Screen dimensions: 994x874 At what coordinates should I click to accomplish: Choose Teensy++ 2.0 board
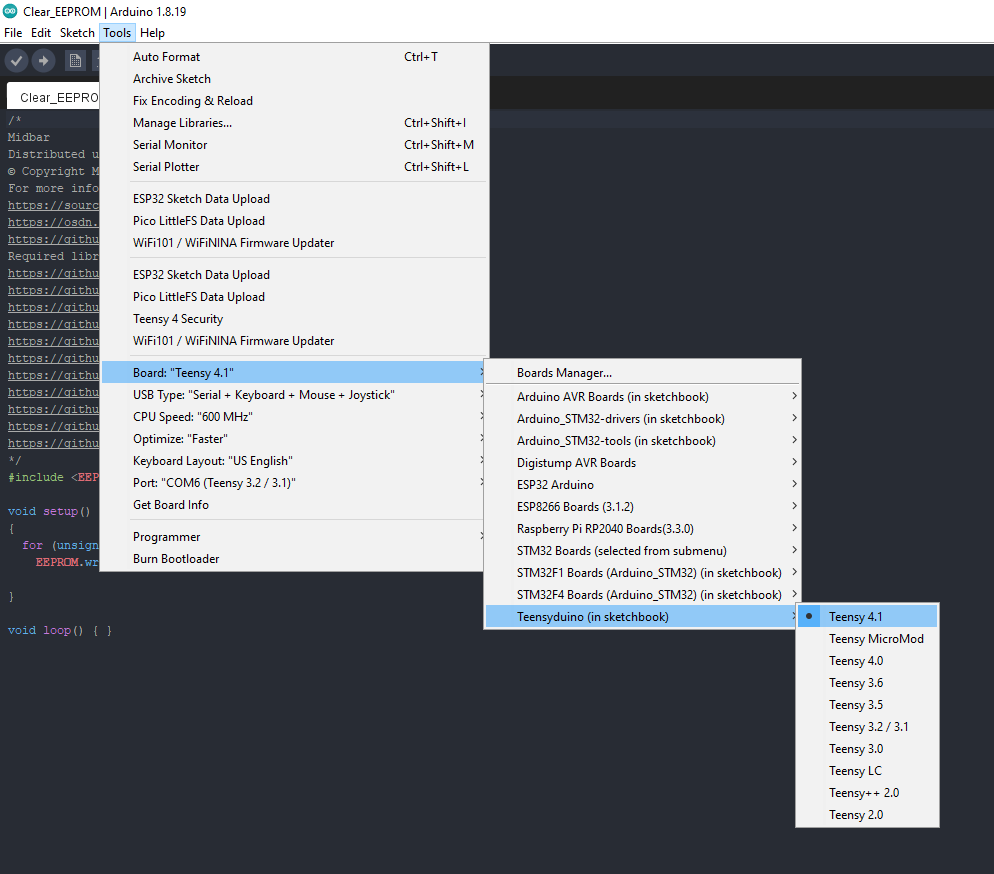tap(867, 793)
